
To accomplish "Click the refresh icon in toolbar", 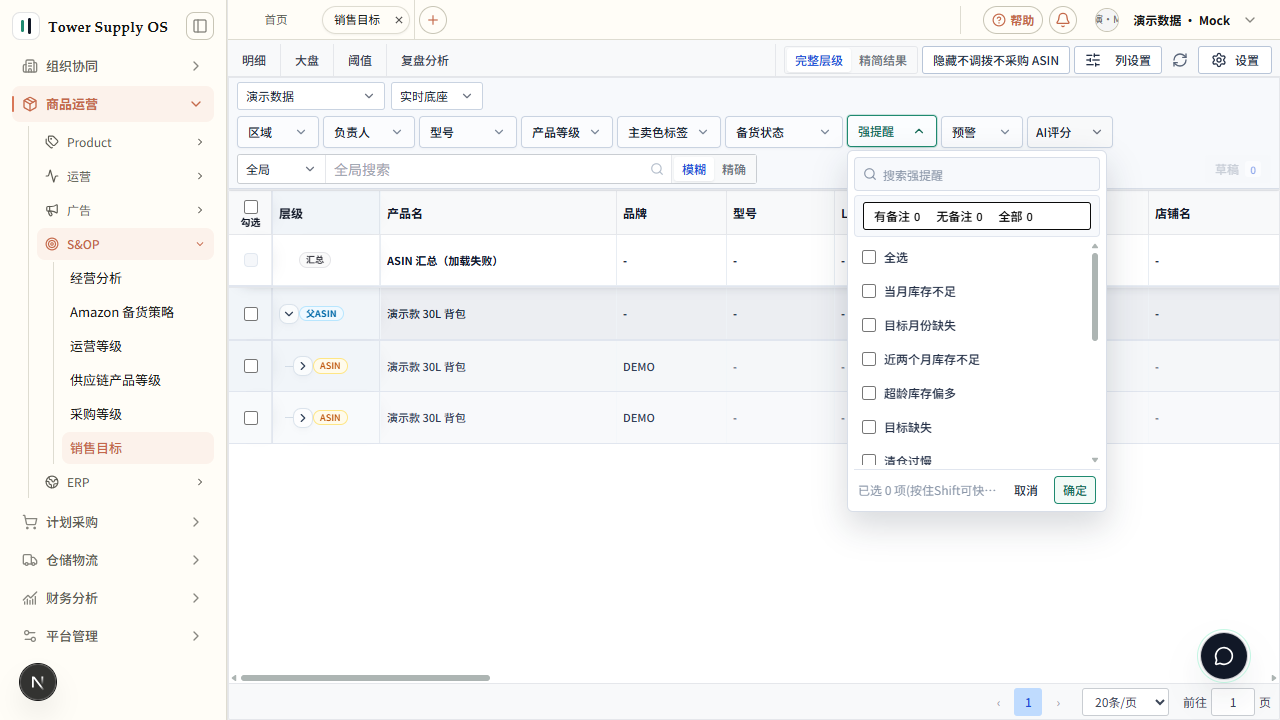I will pos(1180,60).
